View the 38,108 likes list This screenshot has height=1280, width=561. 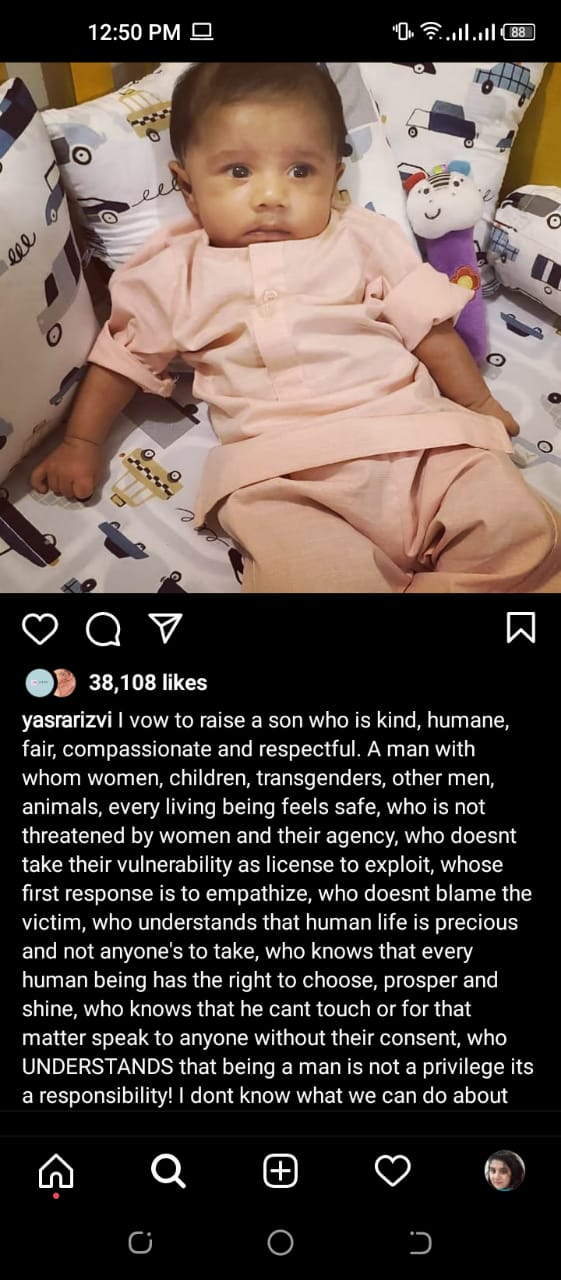148,683
